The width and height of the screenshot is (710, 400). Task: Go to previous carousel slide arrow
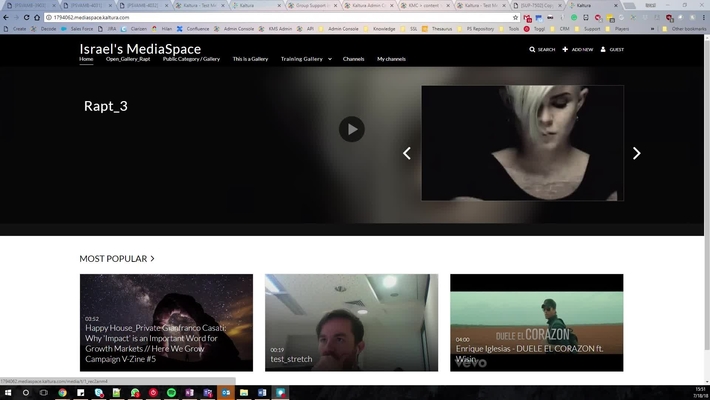[407, 153]
